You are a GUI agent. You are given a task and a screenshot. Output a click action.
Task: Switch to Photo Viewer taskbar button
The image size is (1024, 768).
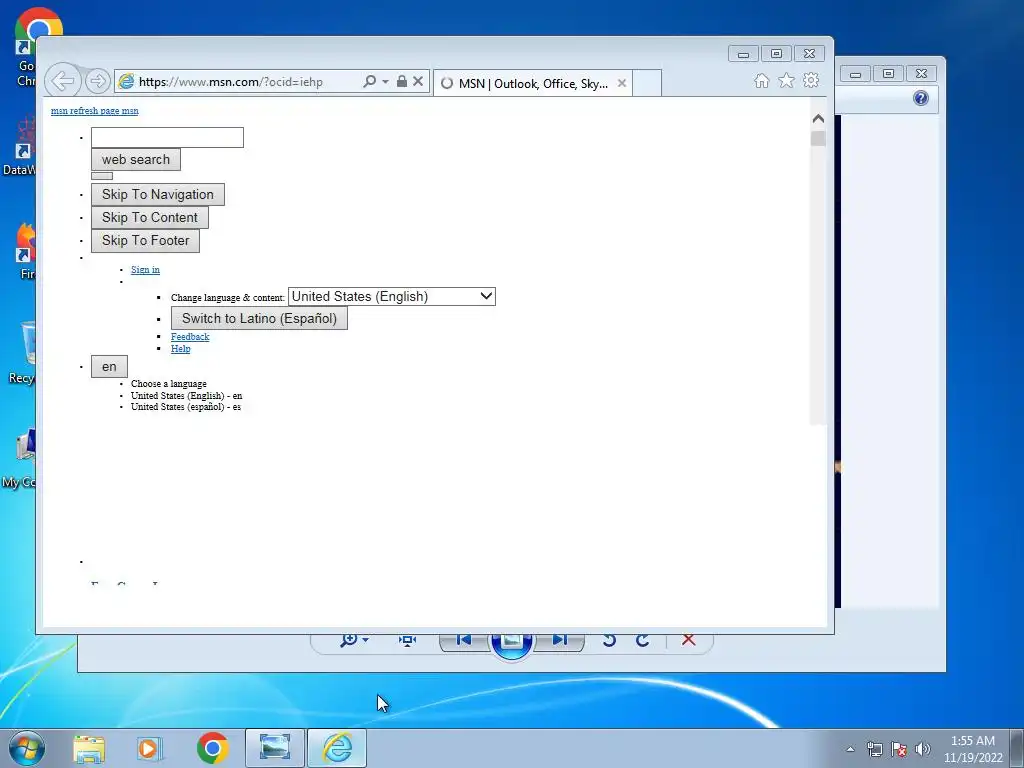pyautogui.click(x=275, y=748)
